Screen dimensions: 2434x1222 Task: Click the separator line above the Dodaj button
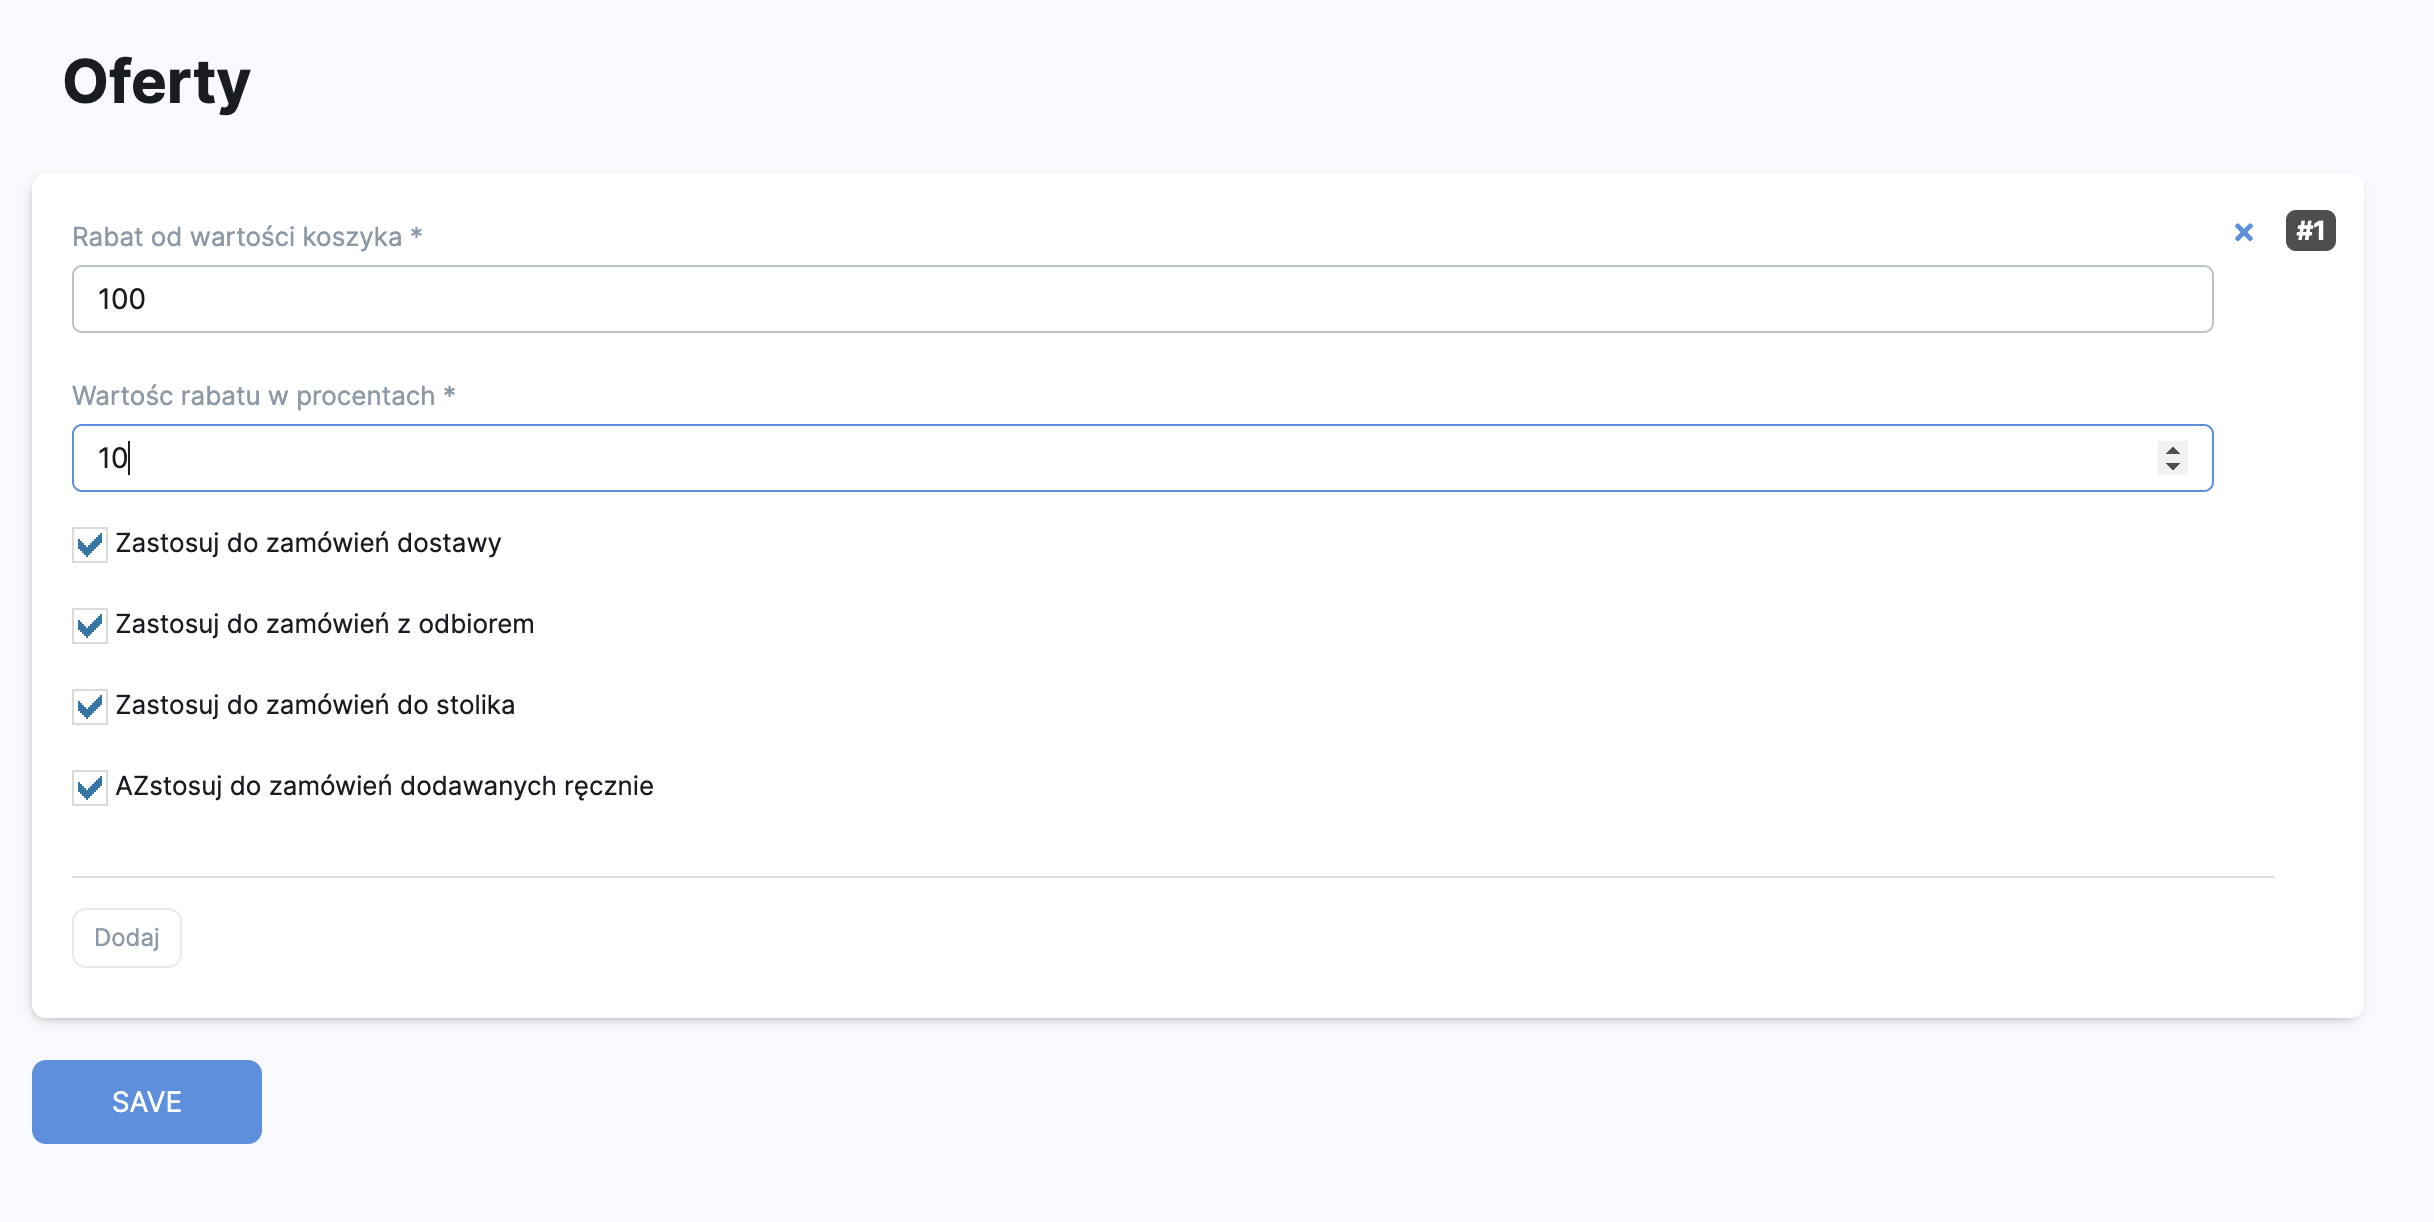click(1172, 877)
